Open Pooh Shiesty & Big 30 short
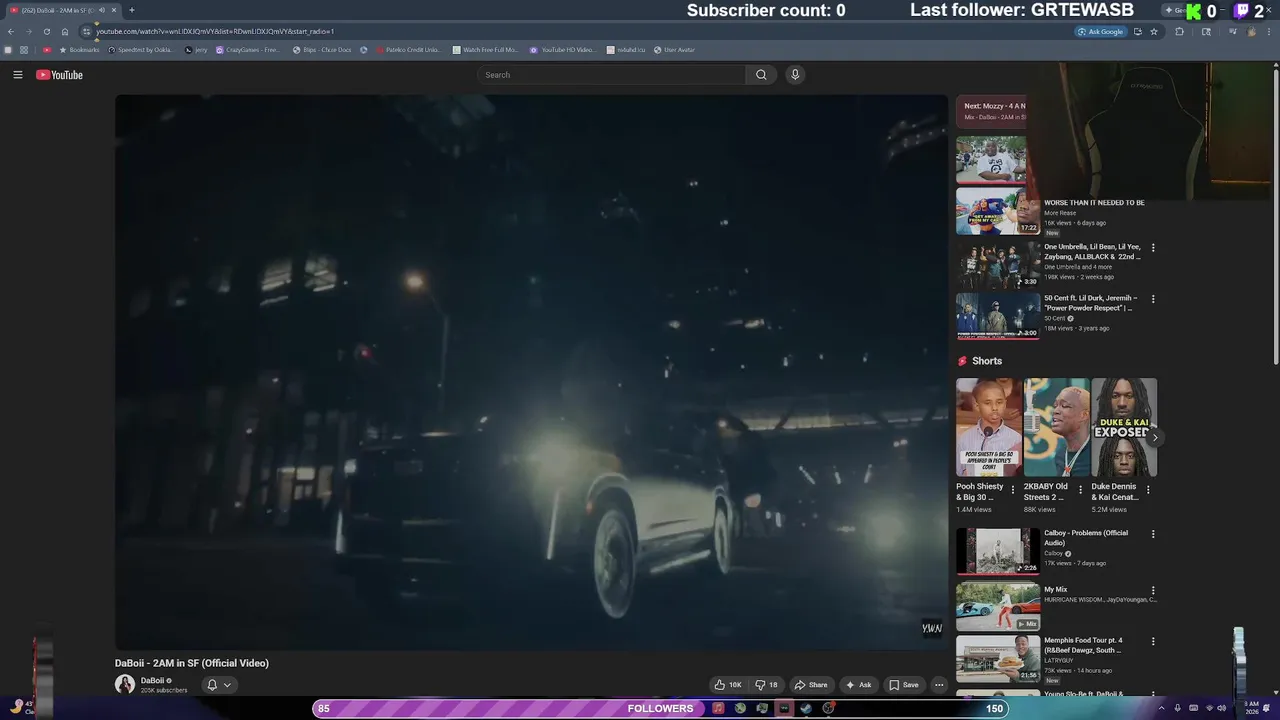Viewport: 1280px width, 720px height. 989,427
